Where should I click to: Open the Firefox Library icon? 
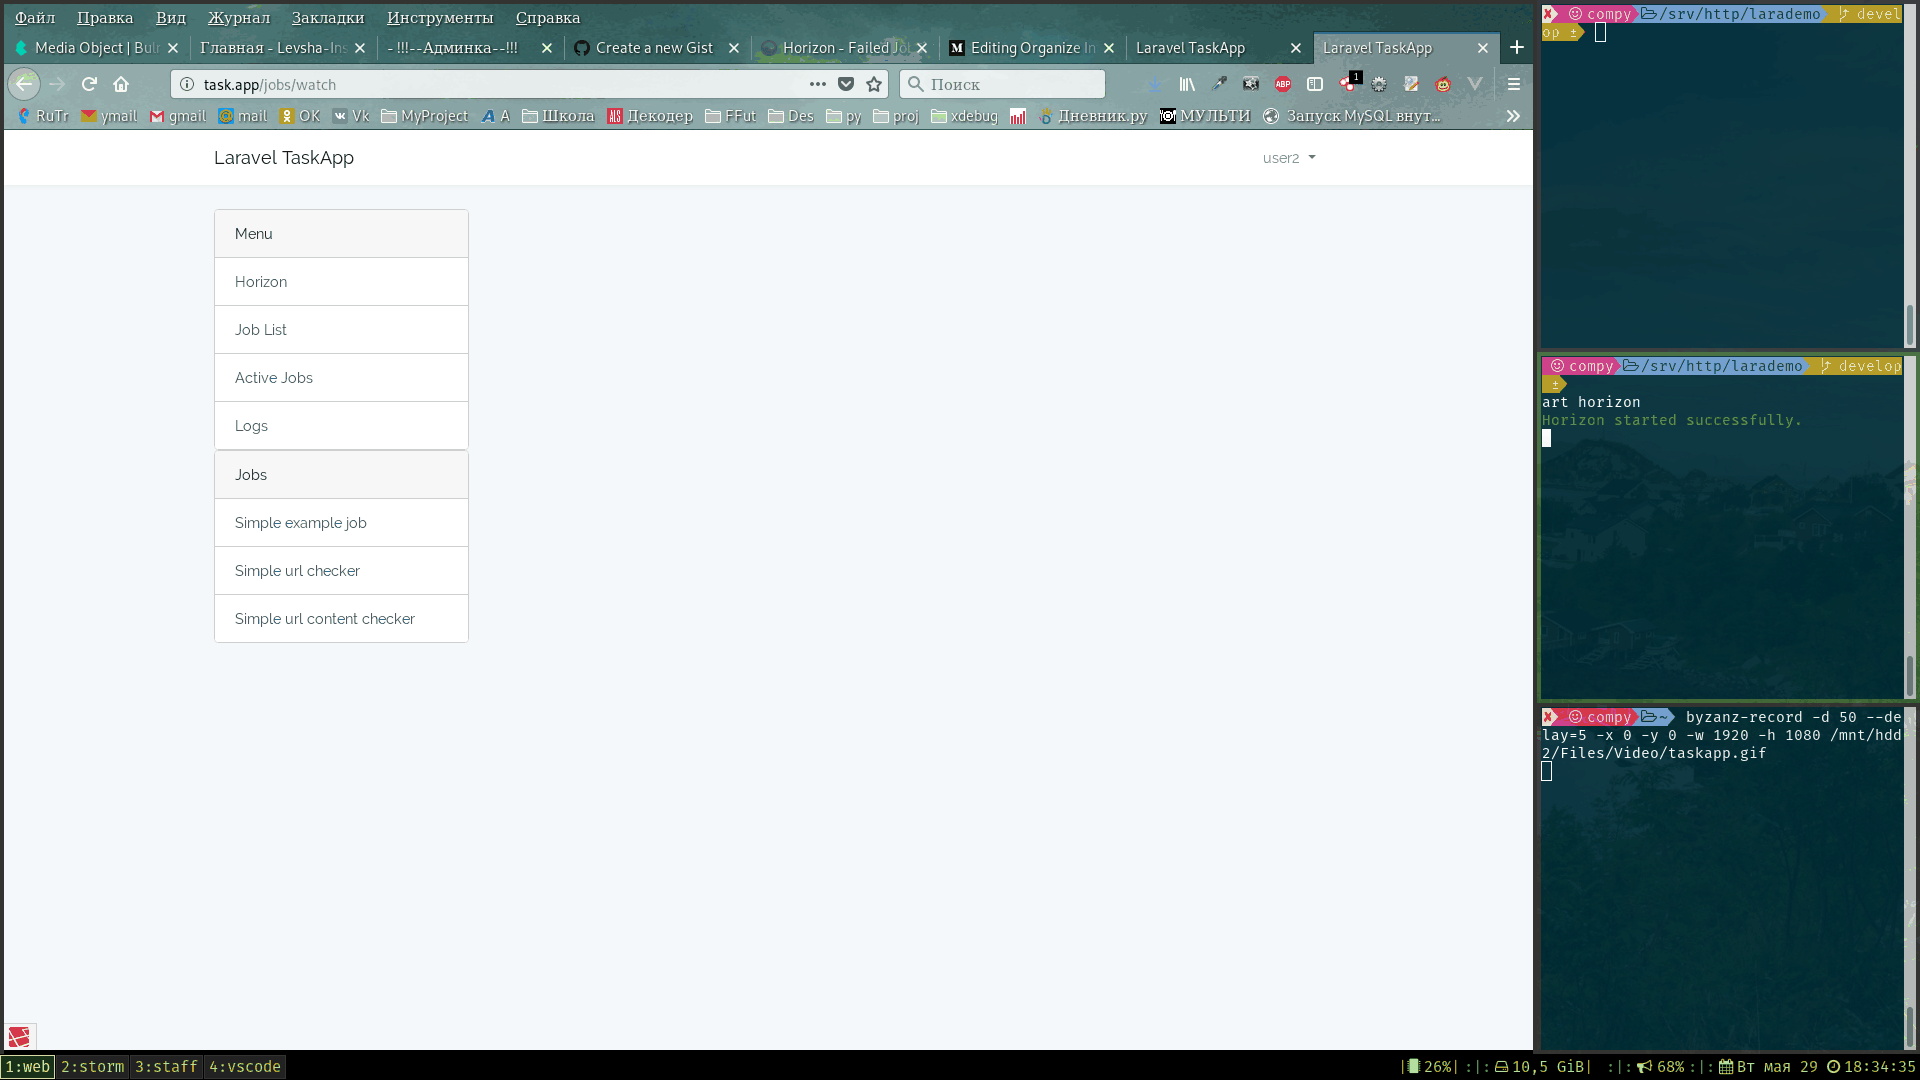[x=1187, y=85]
